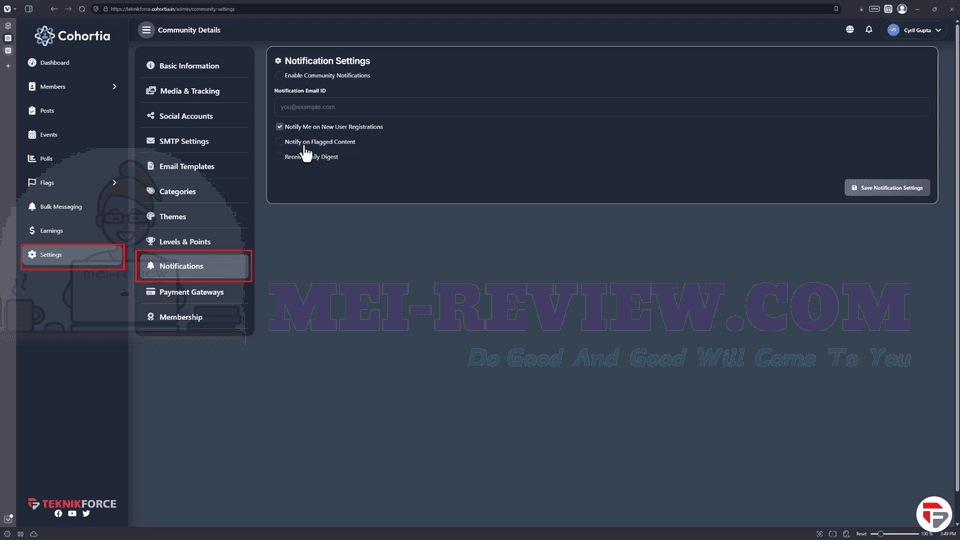Click the Settings gear icon in sidebar

[x=32, y=254]
